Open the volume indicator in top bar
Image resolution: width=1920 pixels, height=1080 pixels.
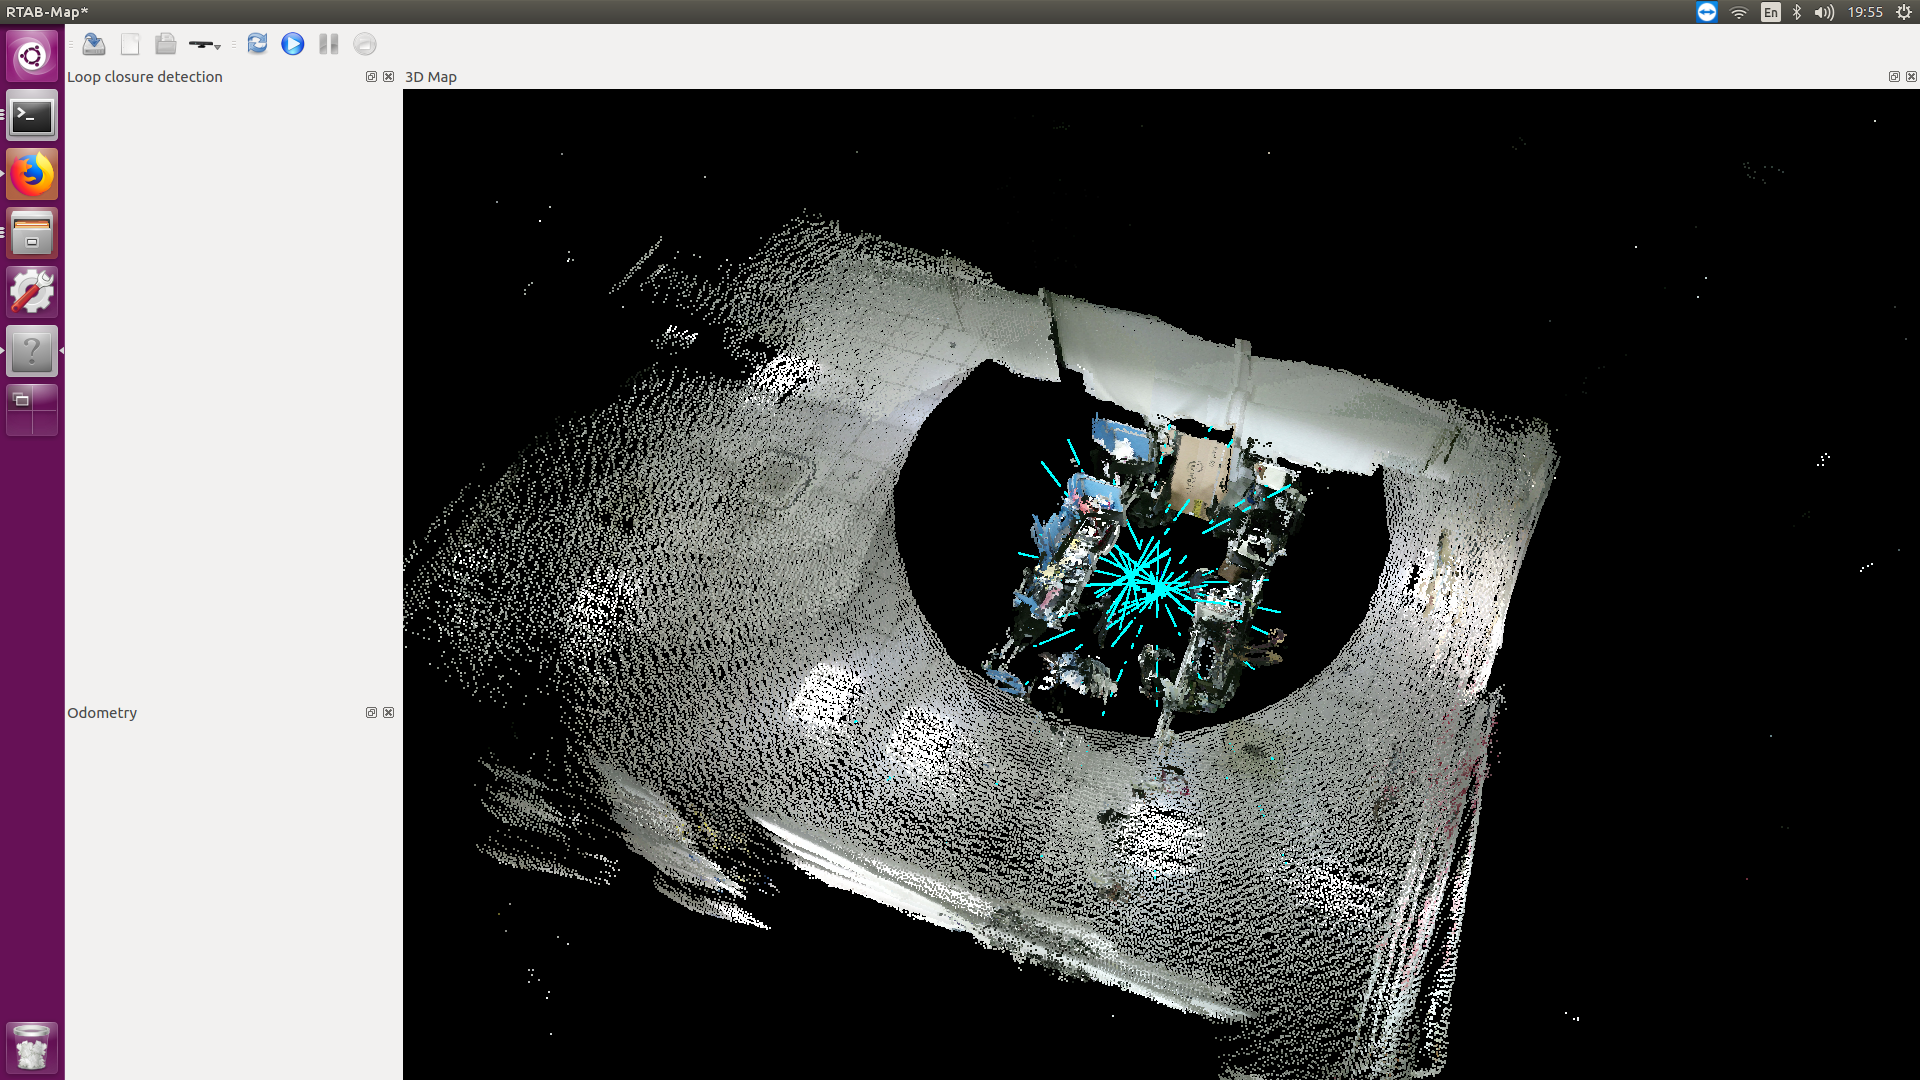click(1824, 12)
